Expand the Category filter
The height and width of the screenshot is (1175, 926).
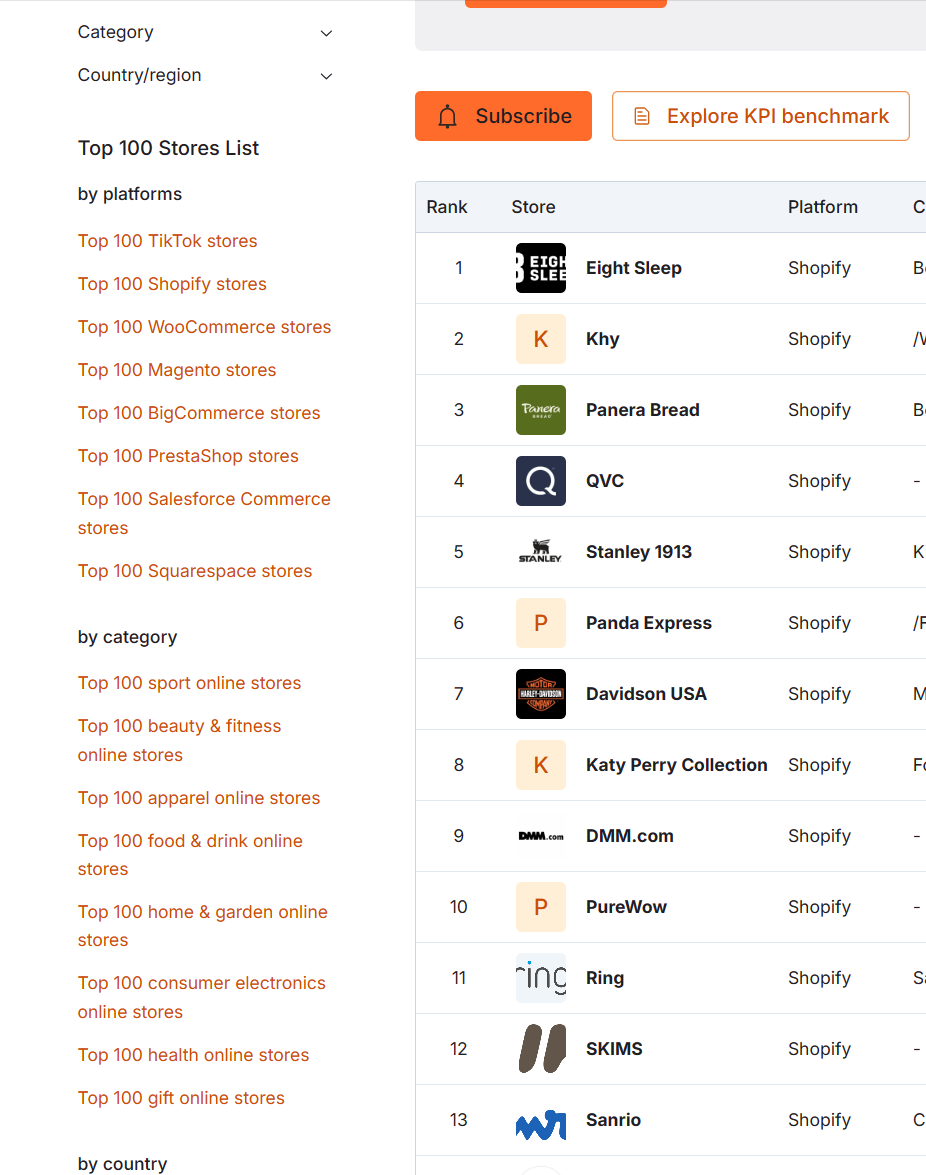pos(205,33)
